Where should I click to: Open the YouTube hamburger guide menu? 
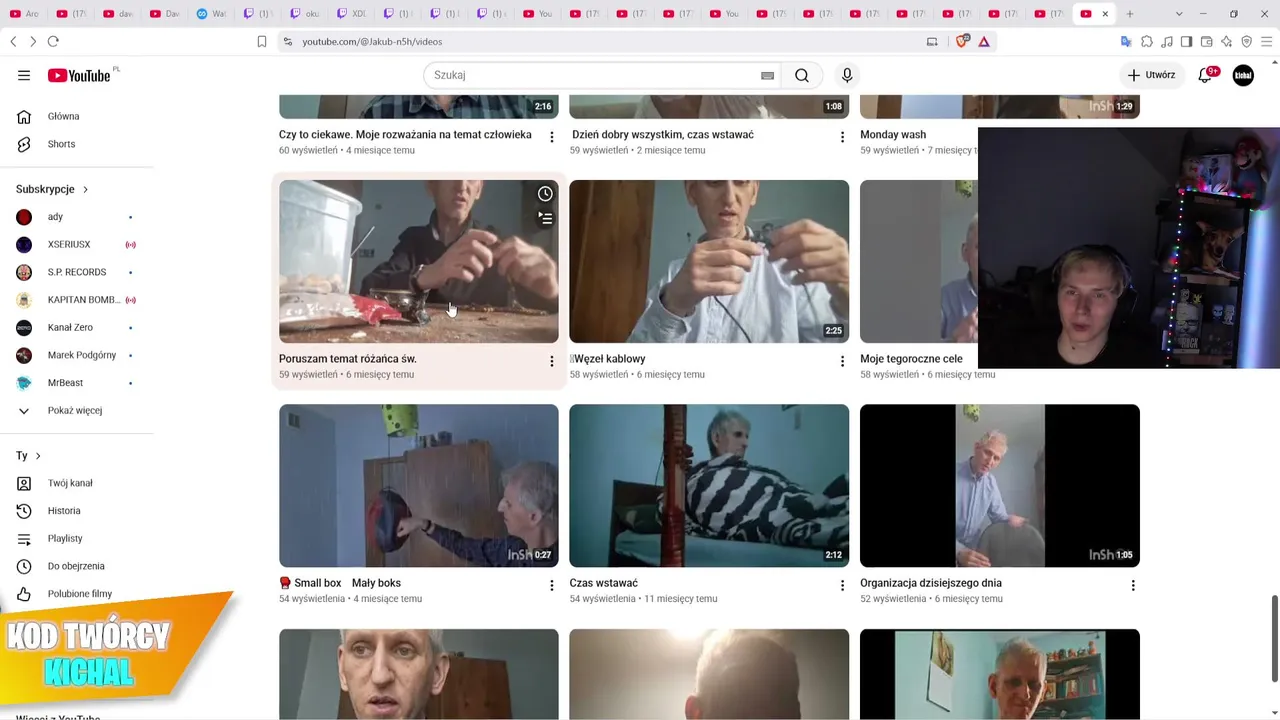[24, 75]
